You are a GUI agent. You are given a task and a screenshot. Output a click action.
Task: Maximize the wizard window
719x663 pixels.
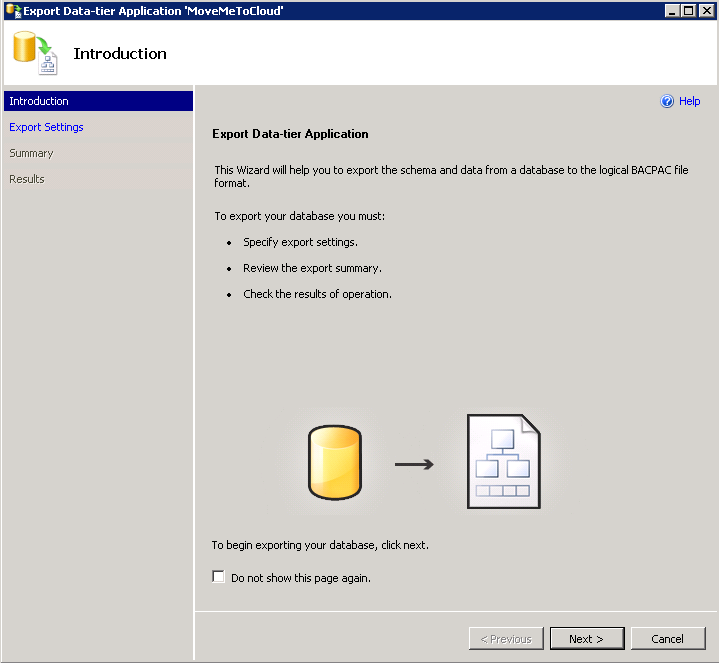click(x=688, y=9)
